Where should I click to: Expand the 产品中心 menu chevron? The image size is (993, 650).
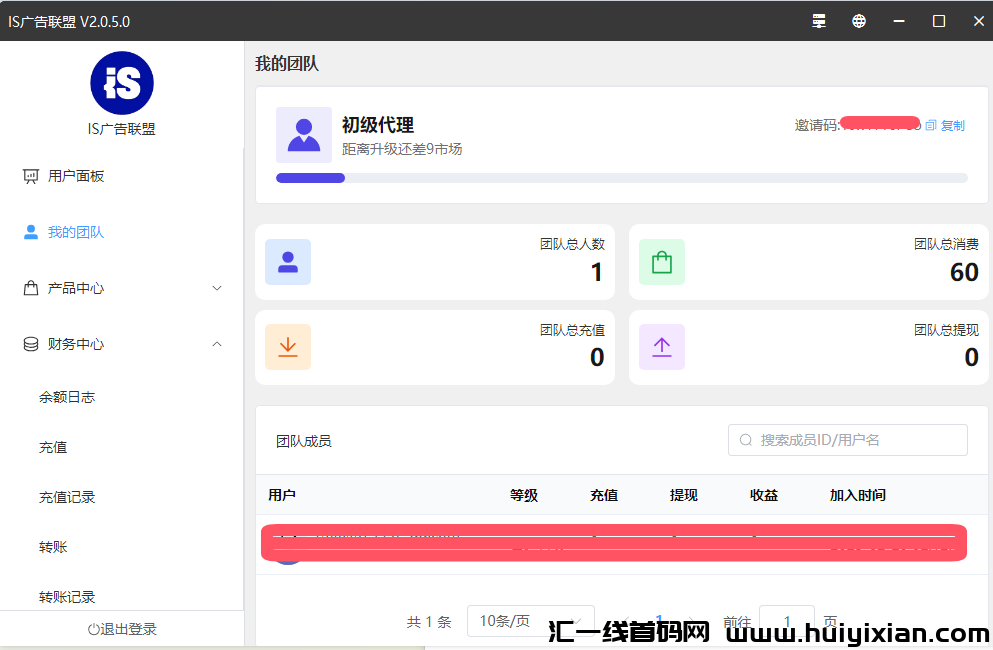click(x=217, y=287)
